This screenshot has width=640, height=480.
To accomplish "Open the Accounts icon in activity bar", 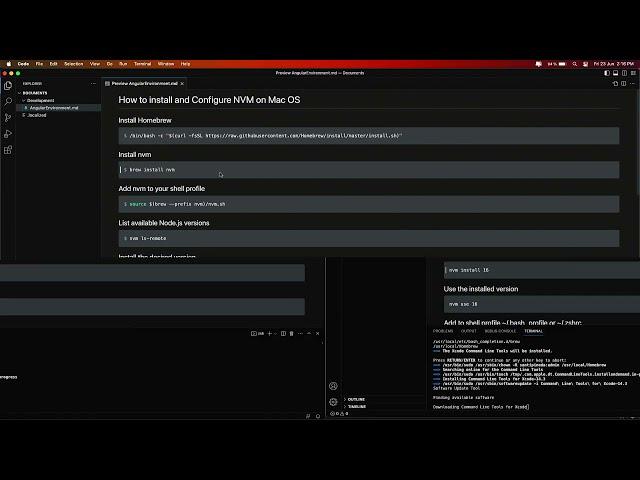I will tap(333, 386).
